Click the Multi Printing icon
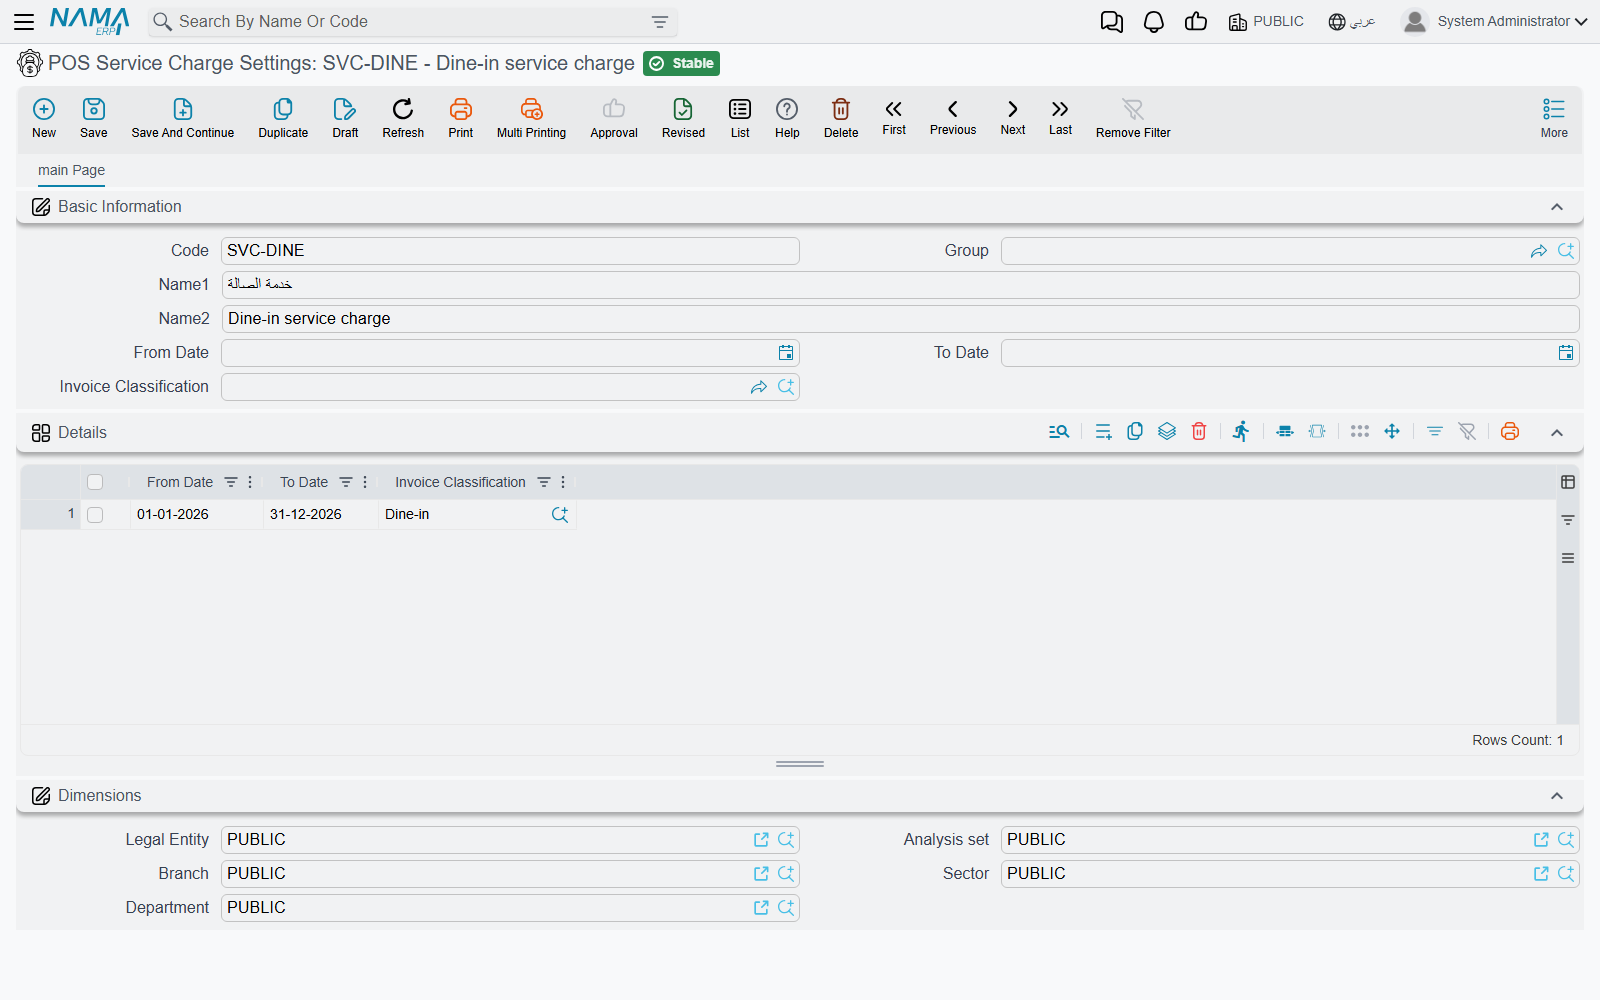 [x=531, y=109]
